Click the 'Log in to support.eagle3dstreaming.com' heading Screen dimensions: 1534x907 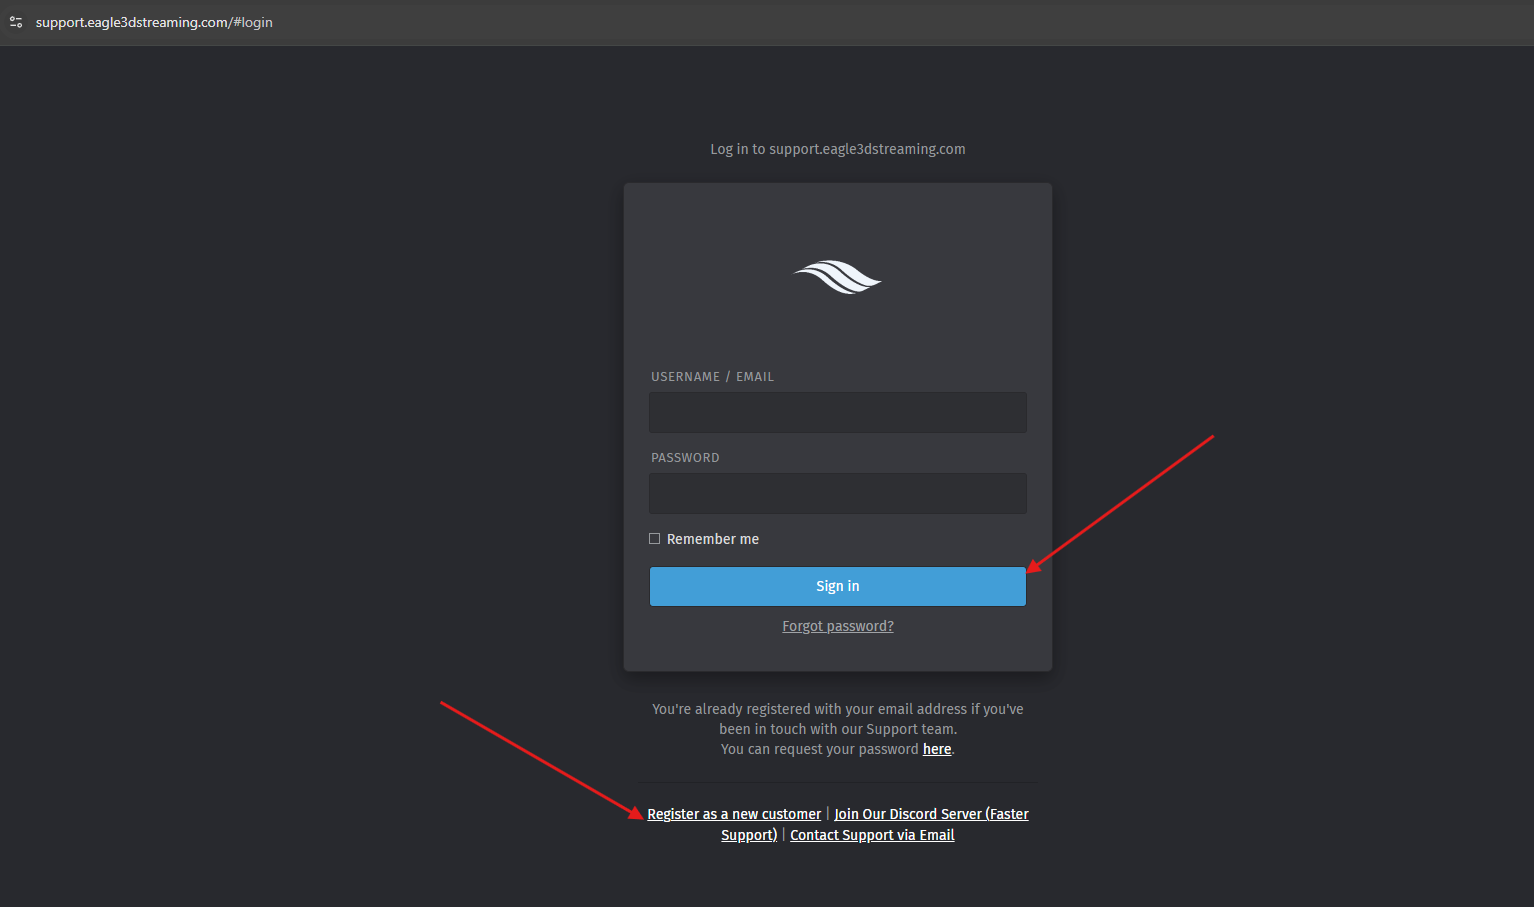838,149
